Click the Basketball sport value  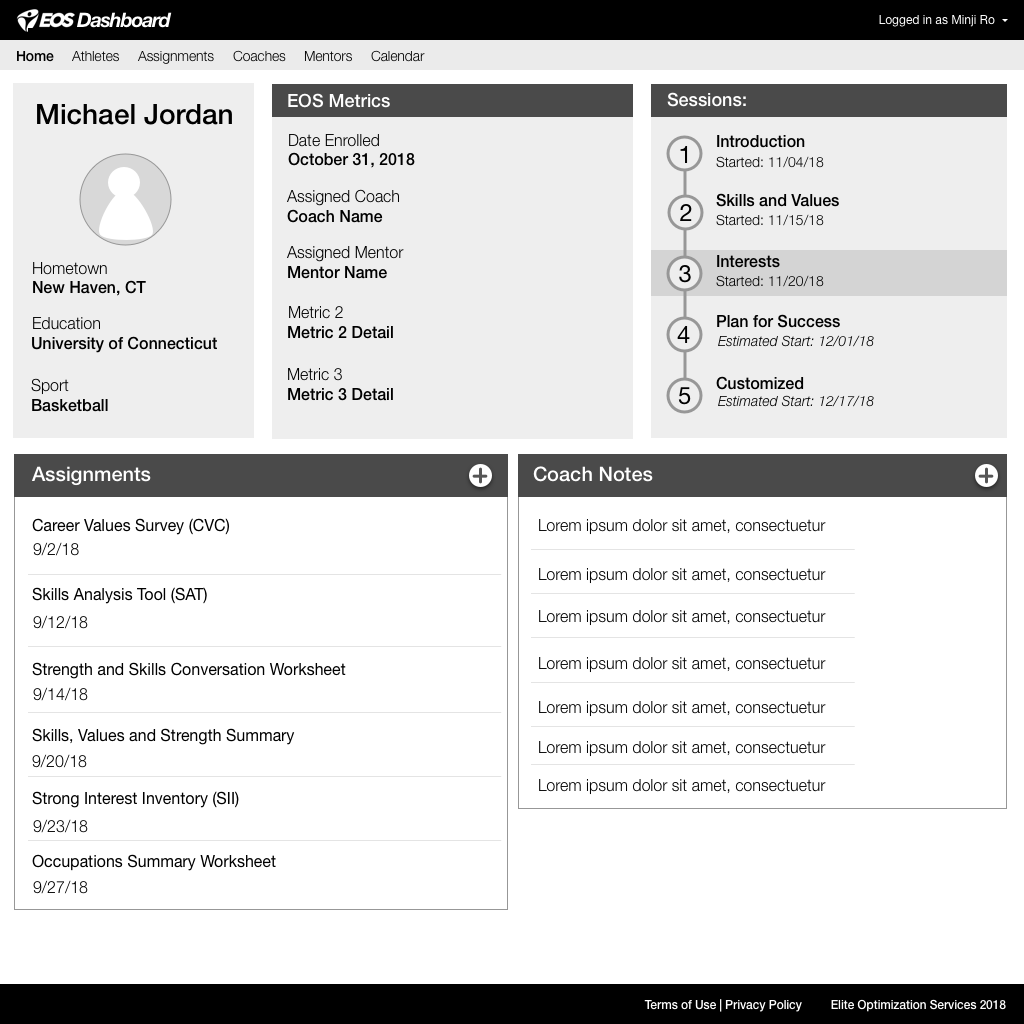point(70,406)
